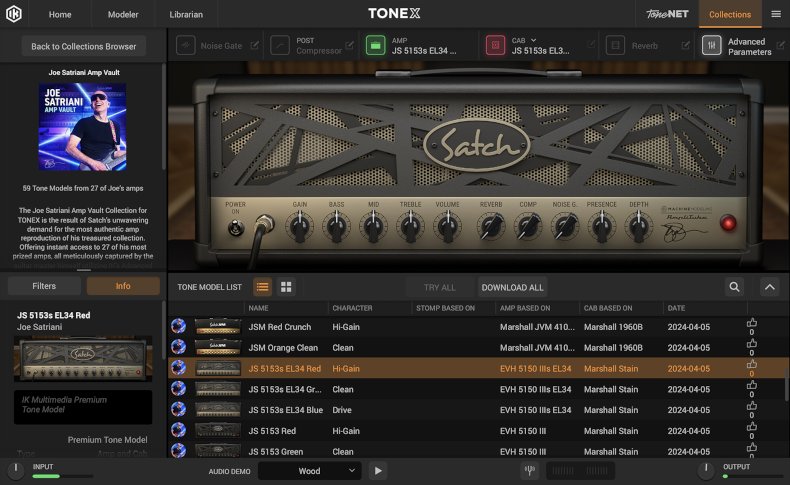Open the Wood audio demo dropdown
This screenshot has width=790, height=485.
(309, 471)
